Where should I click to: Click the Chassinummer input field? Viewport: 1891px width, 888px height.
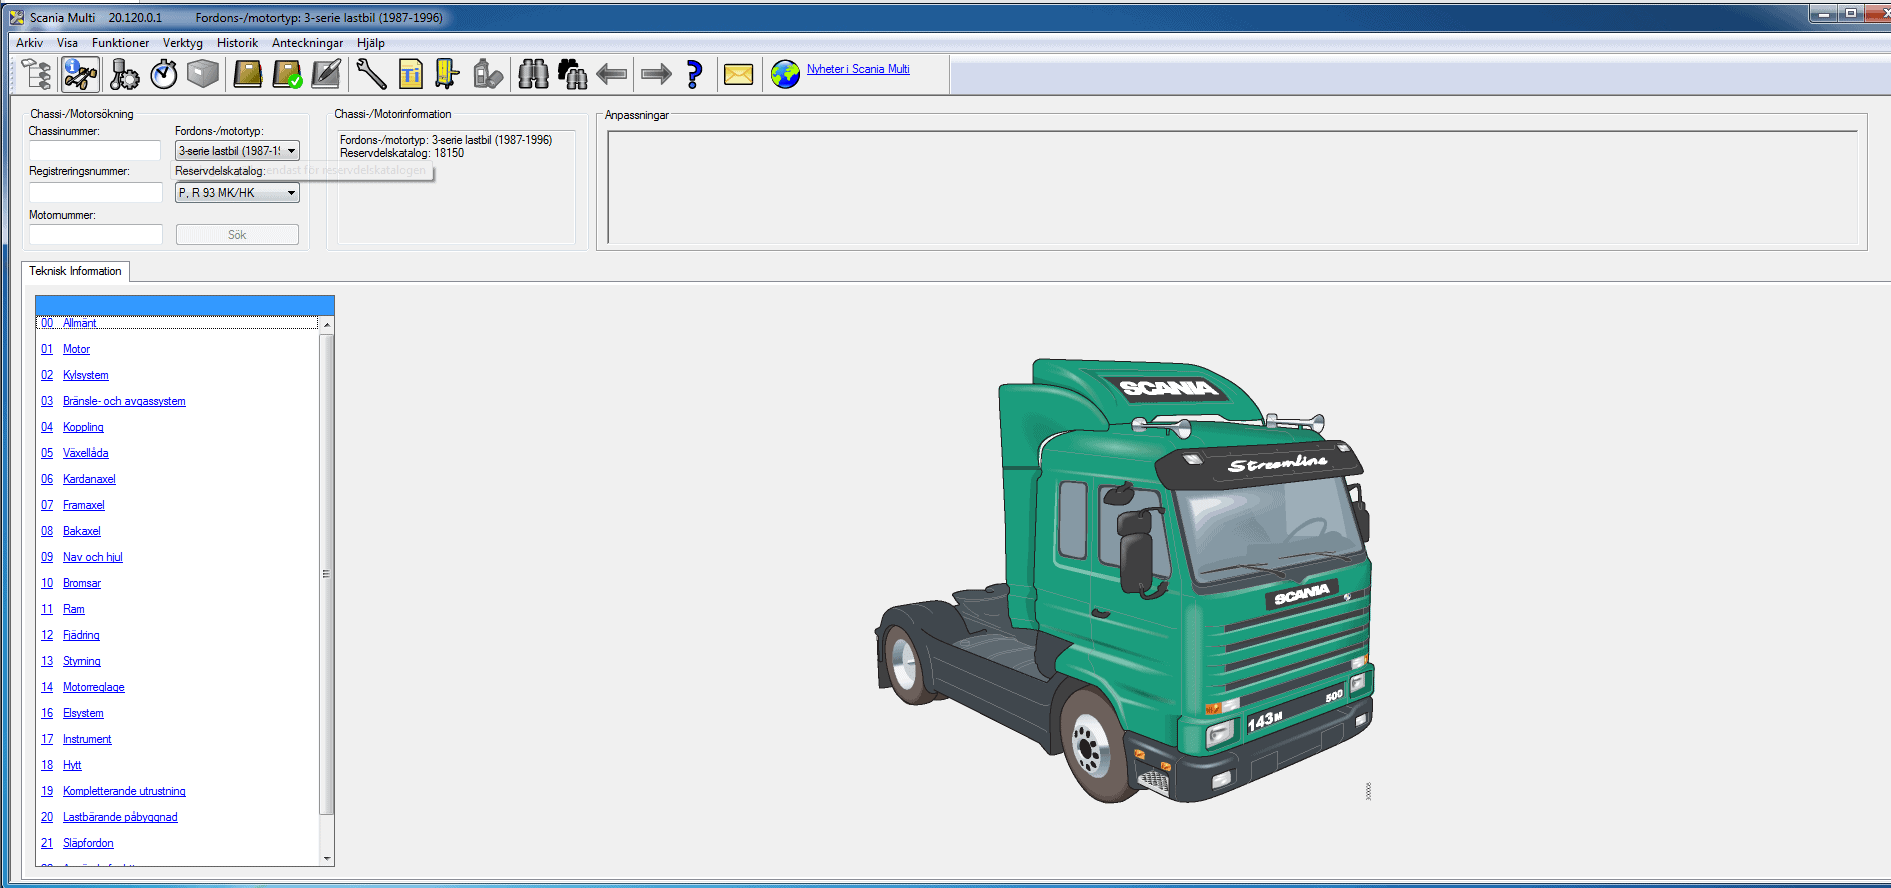point(95,151)
